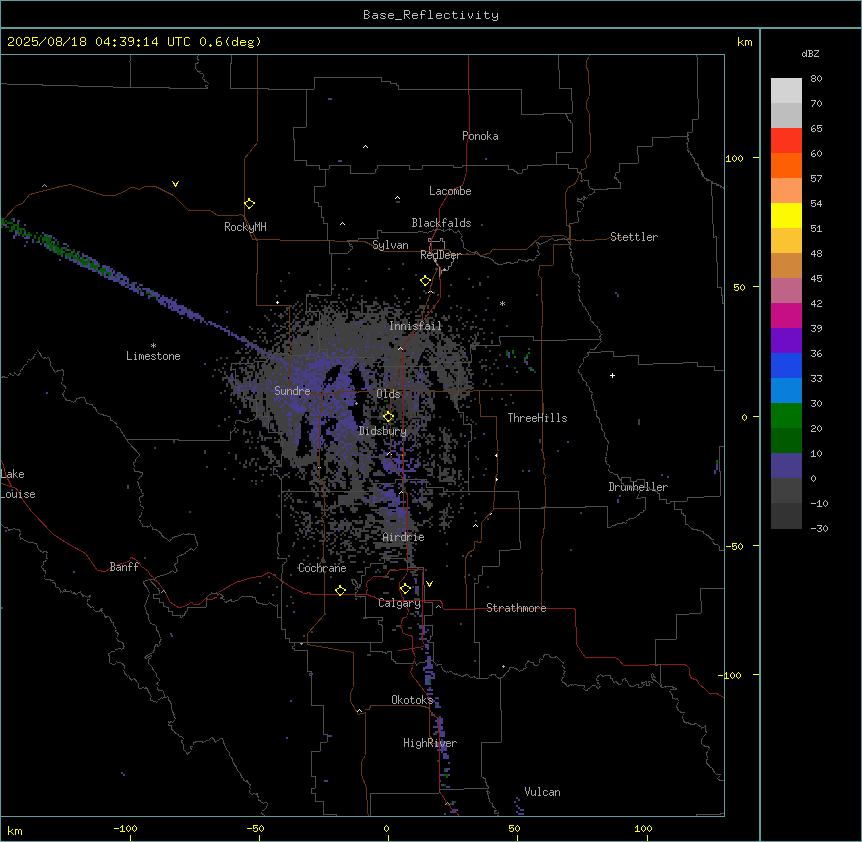
Task: Pick the purple 39 dBZ legend swatch
Action: (x=786, y=341)
